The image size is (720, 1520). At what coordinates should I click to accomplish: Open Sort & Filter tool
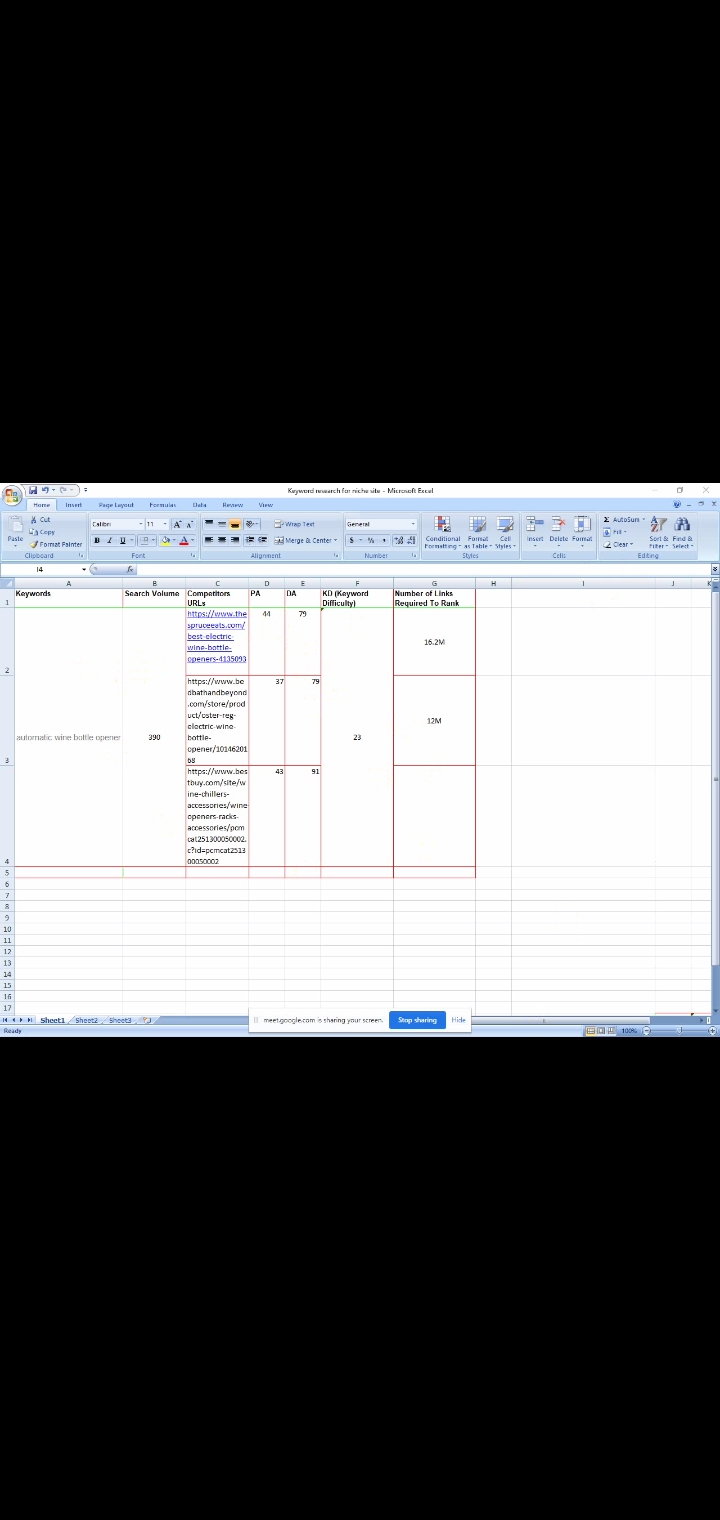pos(658,530)
